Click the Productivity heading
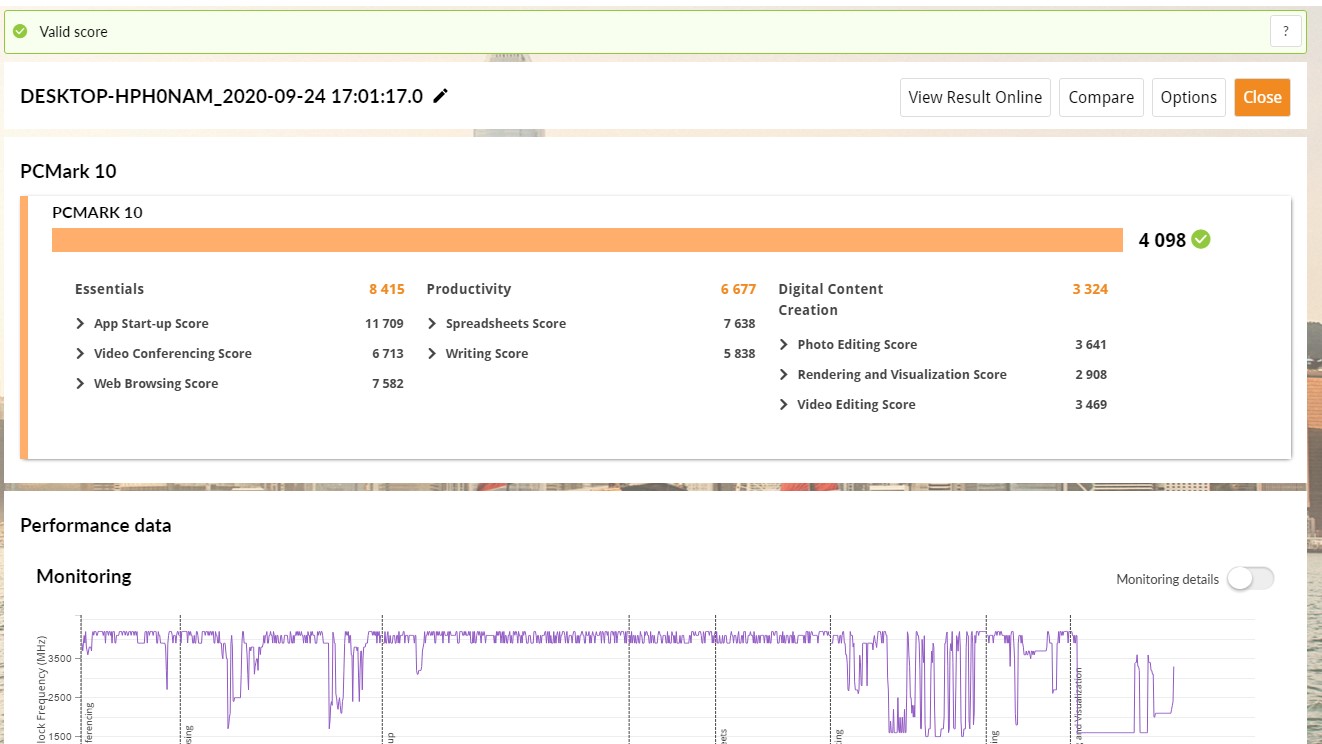The image size is (1322, 744). tap(469, 289)
